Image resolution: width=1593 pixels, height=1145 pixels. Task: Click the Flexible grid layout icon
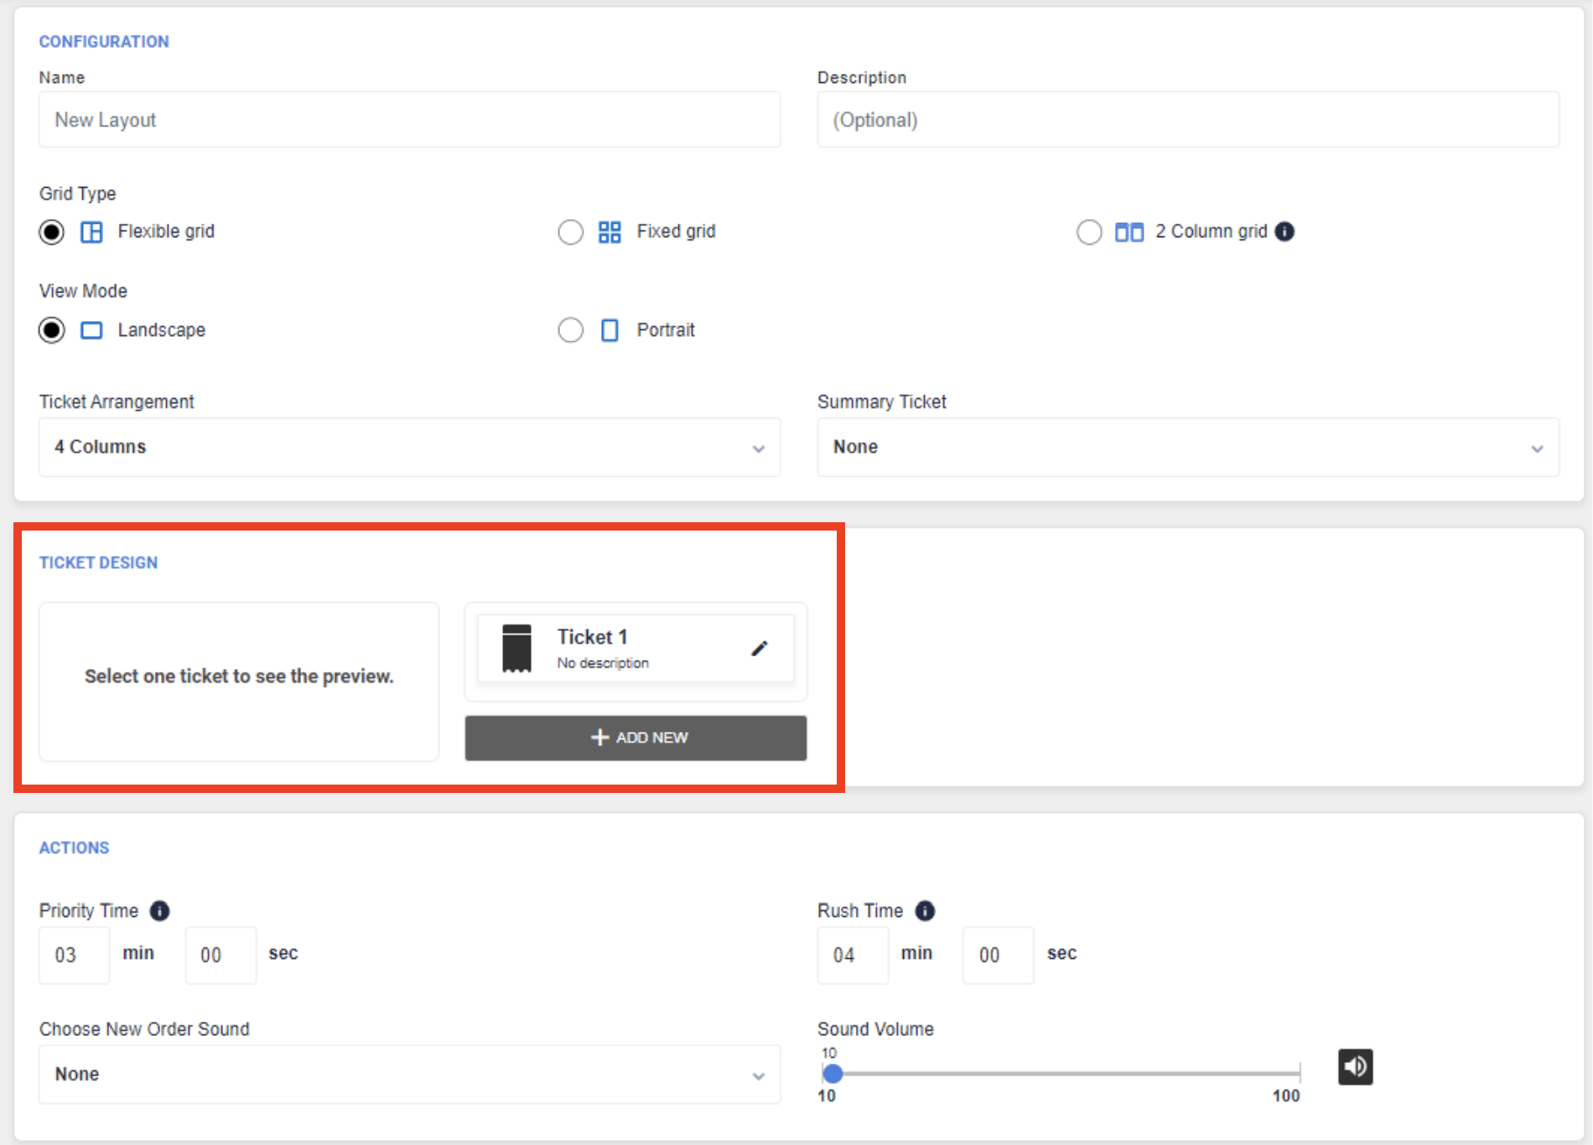[92, 232]
